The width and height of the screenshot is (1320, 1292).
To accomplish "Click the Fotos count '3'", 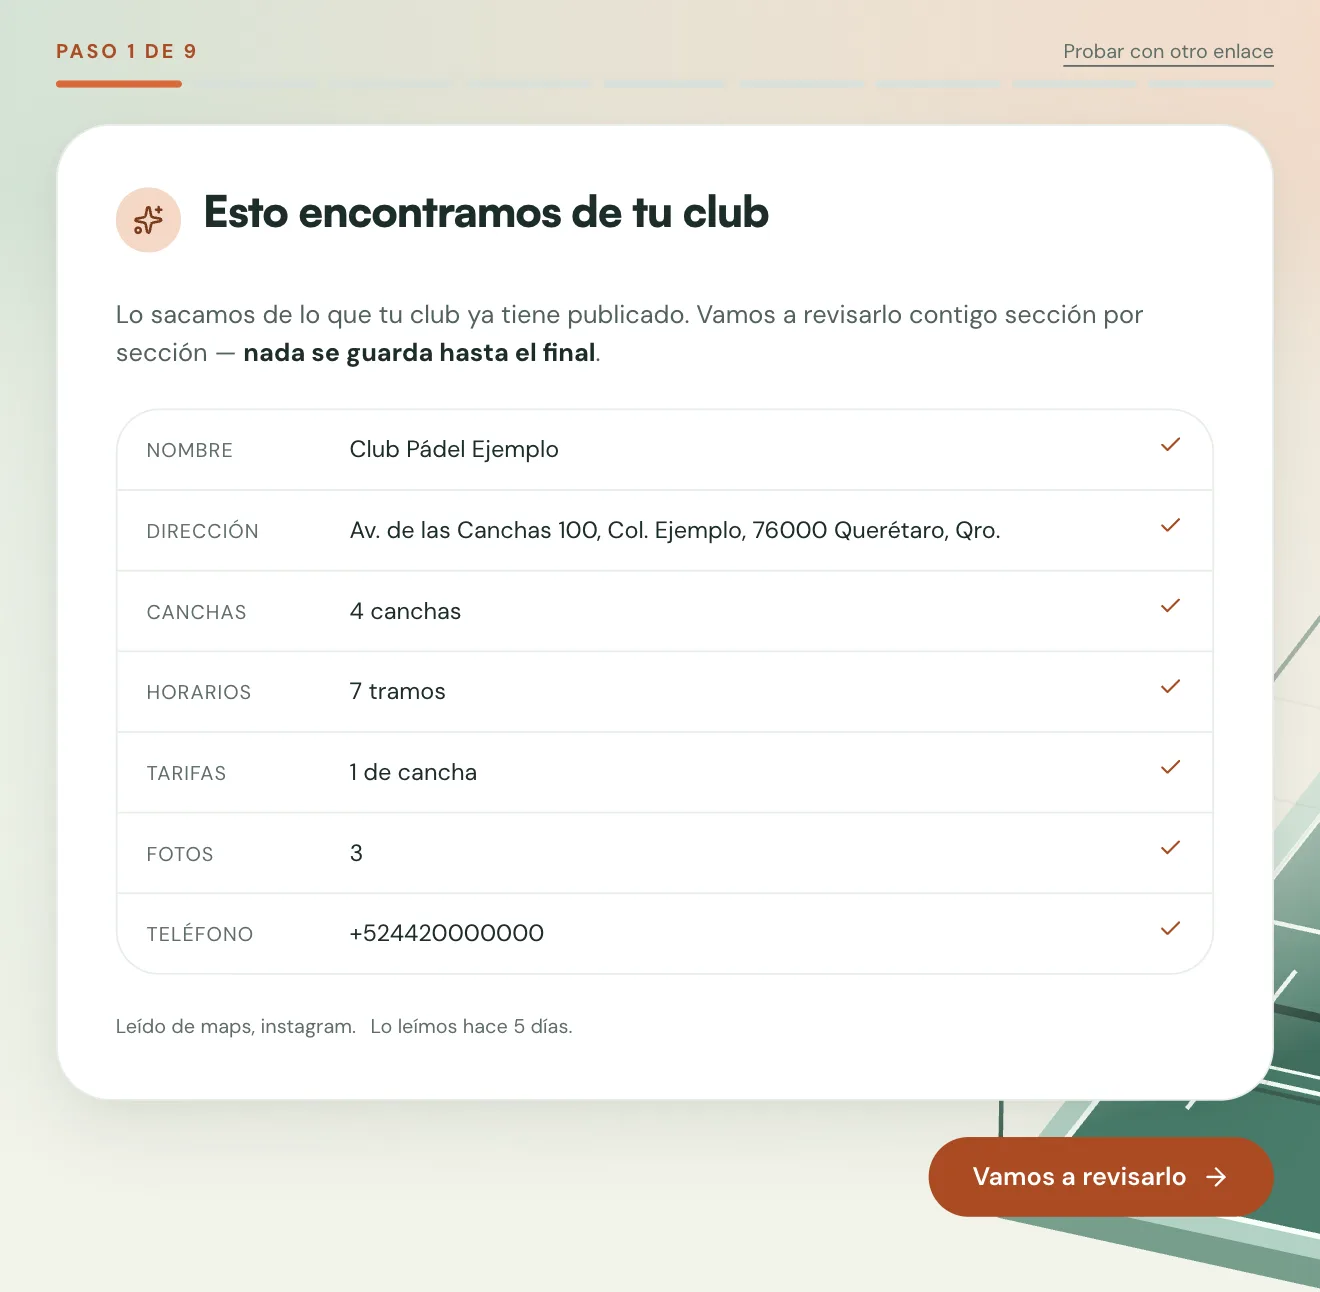I will 356,853.
